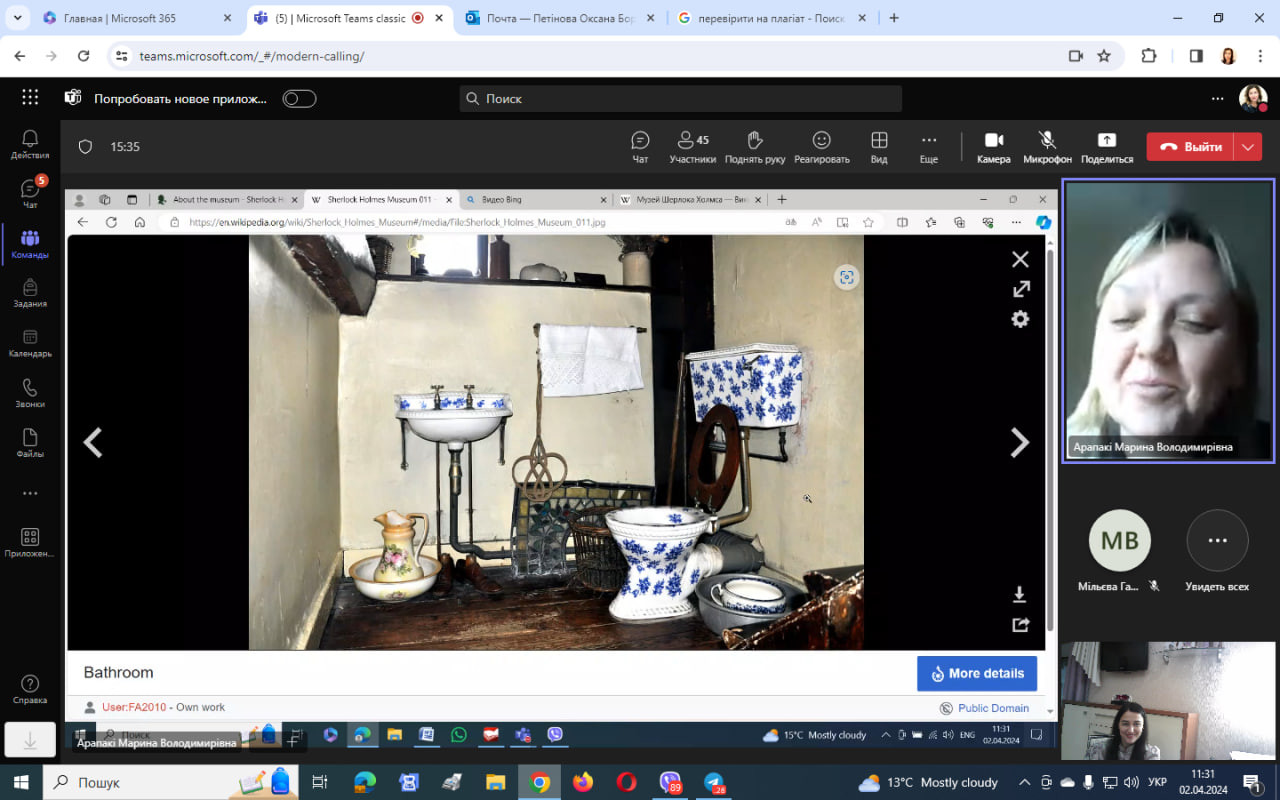Toggle the try new Teams switch
This screenshot has width=1280, height=800.
click(x=299, y=99)
